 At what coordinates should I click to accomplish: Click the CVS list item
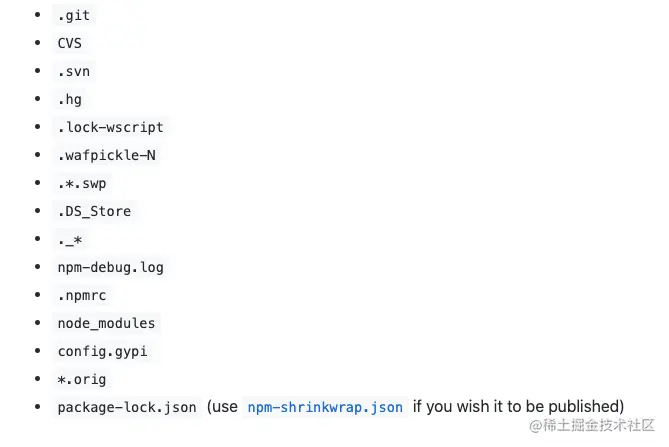70,44
